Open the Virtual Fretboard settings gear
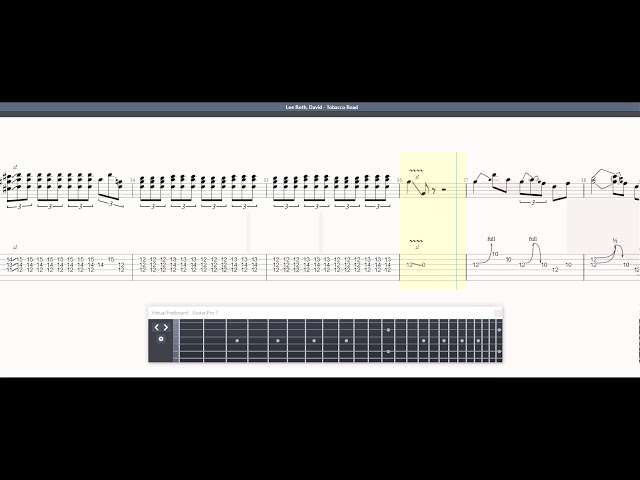Viewport: 640px width, 480px height. 161,339
